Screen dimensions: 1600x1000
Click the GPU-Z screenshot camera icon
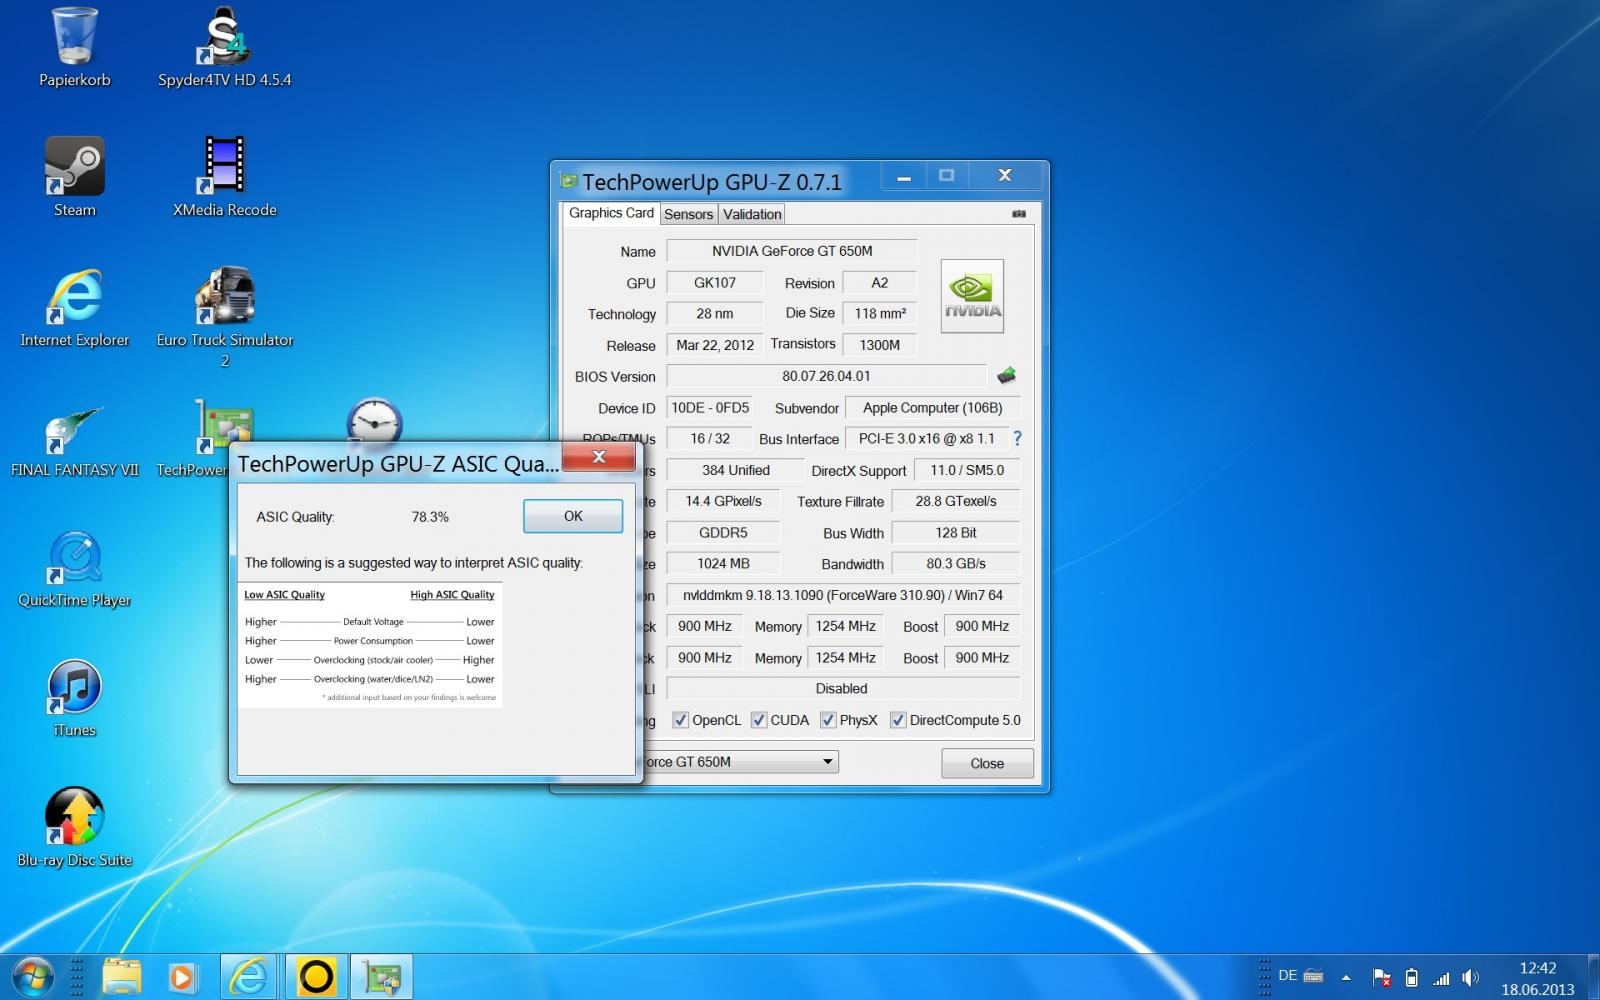pos(1018,214)
